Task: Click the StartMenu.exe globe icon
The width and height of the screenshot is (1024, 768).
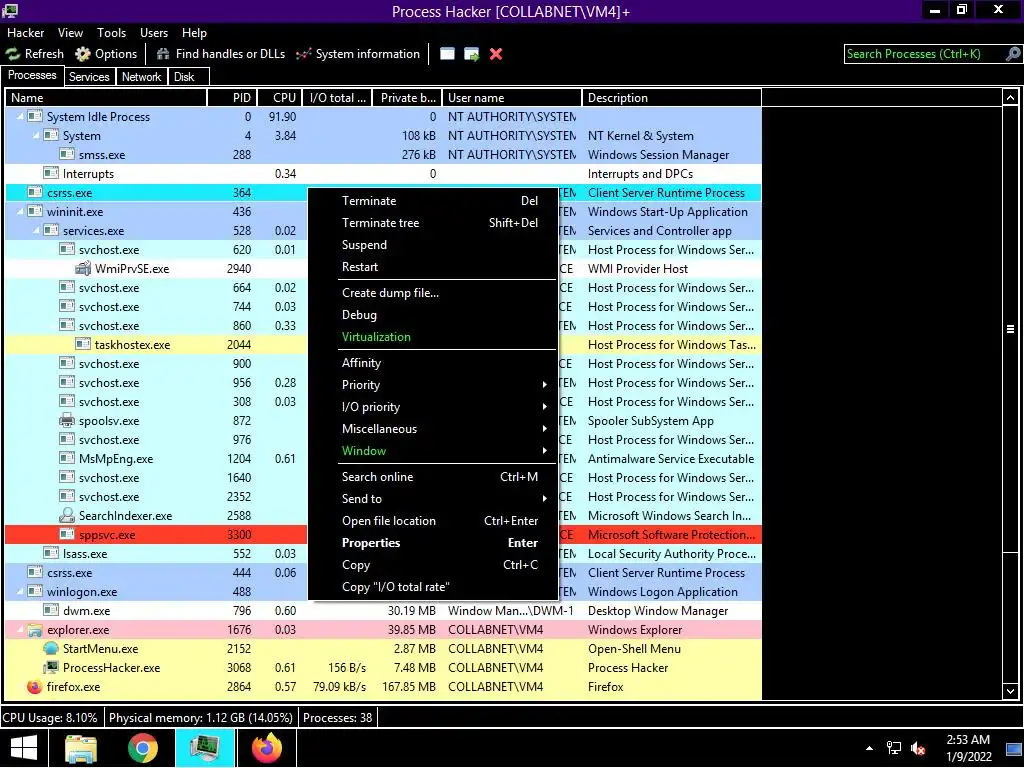Action: tap(51, 648)
